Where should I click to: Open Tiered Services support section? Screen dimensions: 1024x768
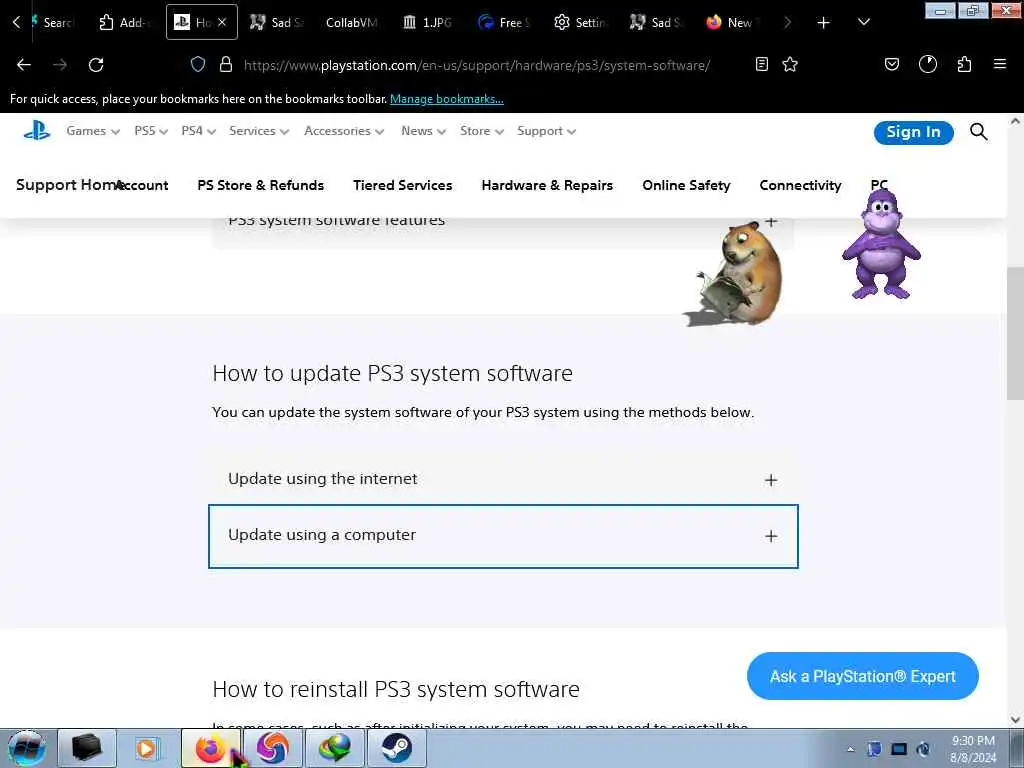(402, 185)
